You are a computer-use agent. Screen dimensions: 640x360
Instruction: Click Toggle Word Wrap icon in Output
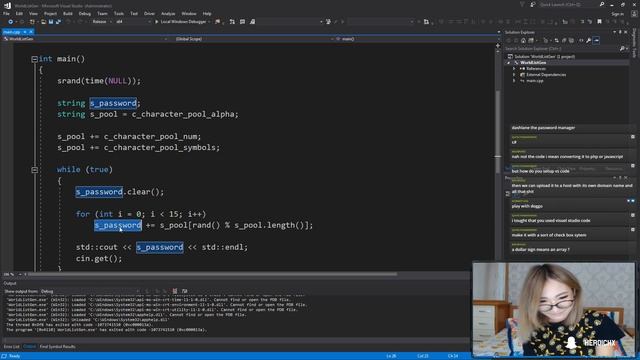pyautogui.click(x=184, y=291)
